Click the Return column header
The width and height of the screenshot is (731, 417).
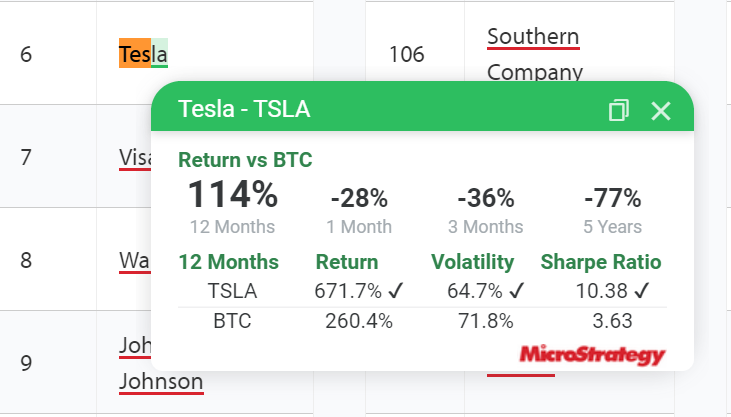[347, 262]
